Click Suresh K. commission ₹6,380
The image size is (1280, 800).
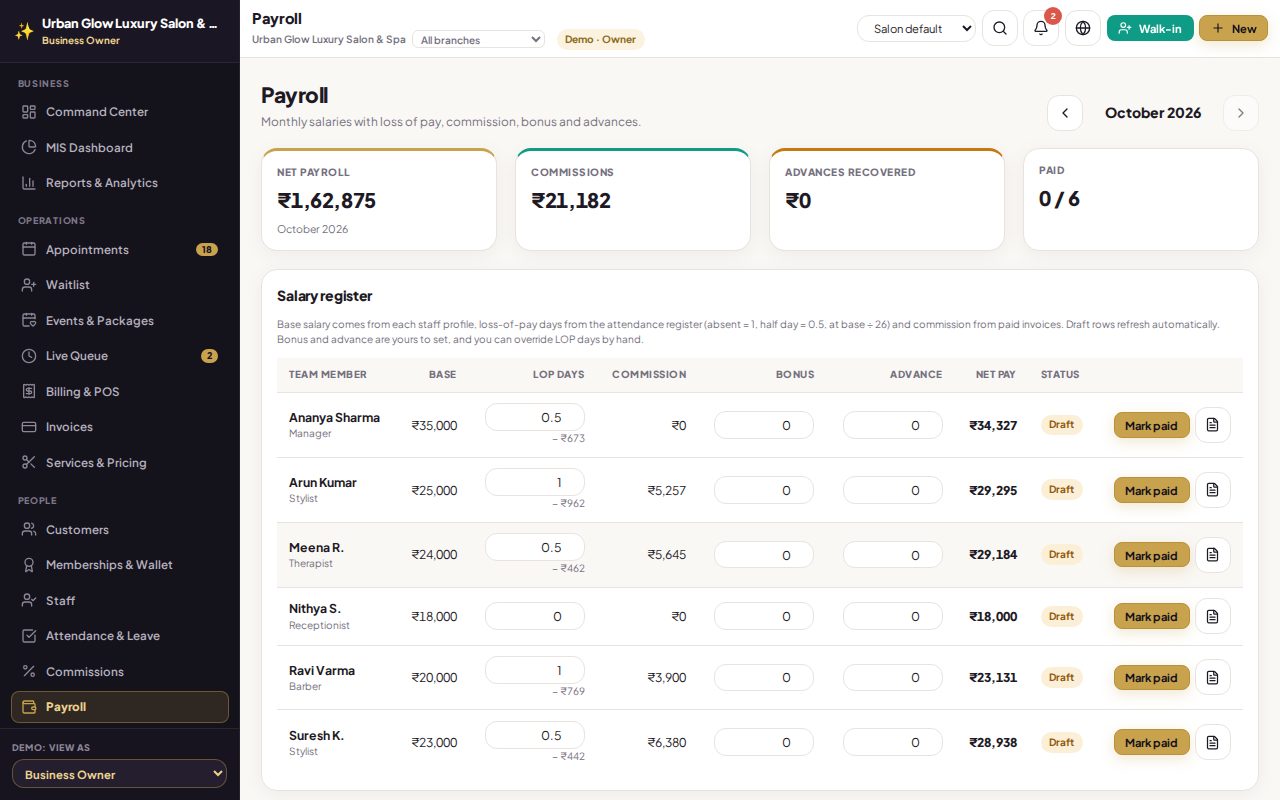(x=667, y=742)
